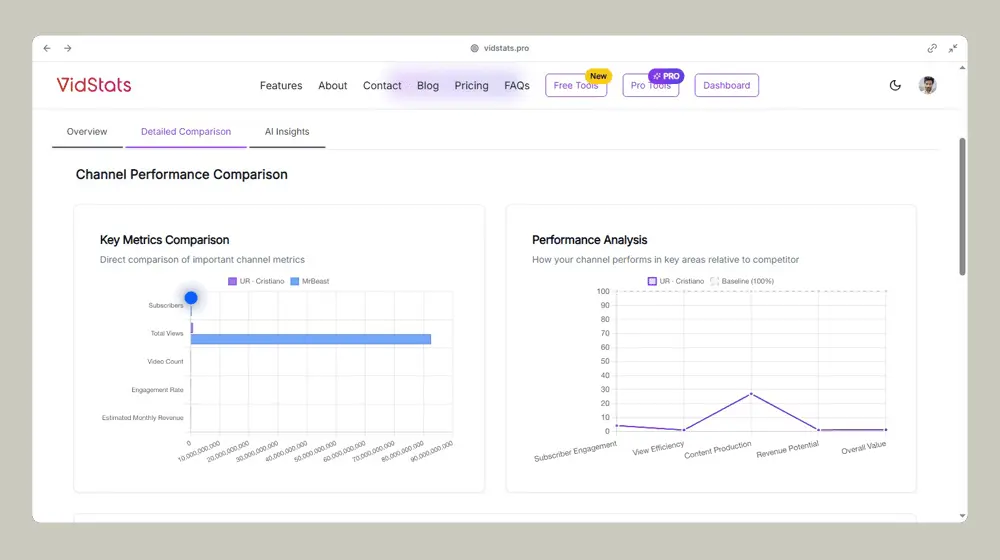1000x560 pixels.
Task: Click the VidStats logo
Action: (x=94, y=85)
